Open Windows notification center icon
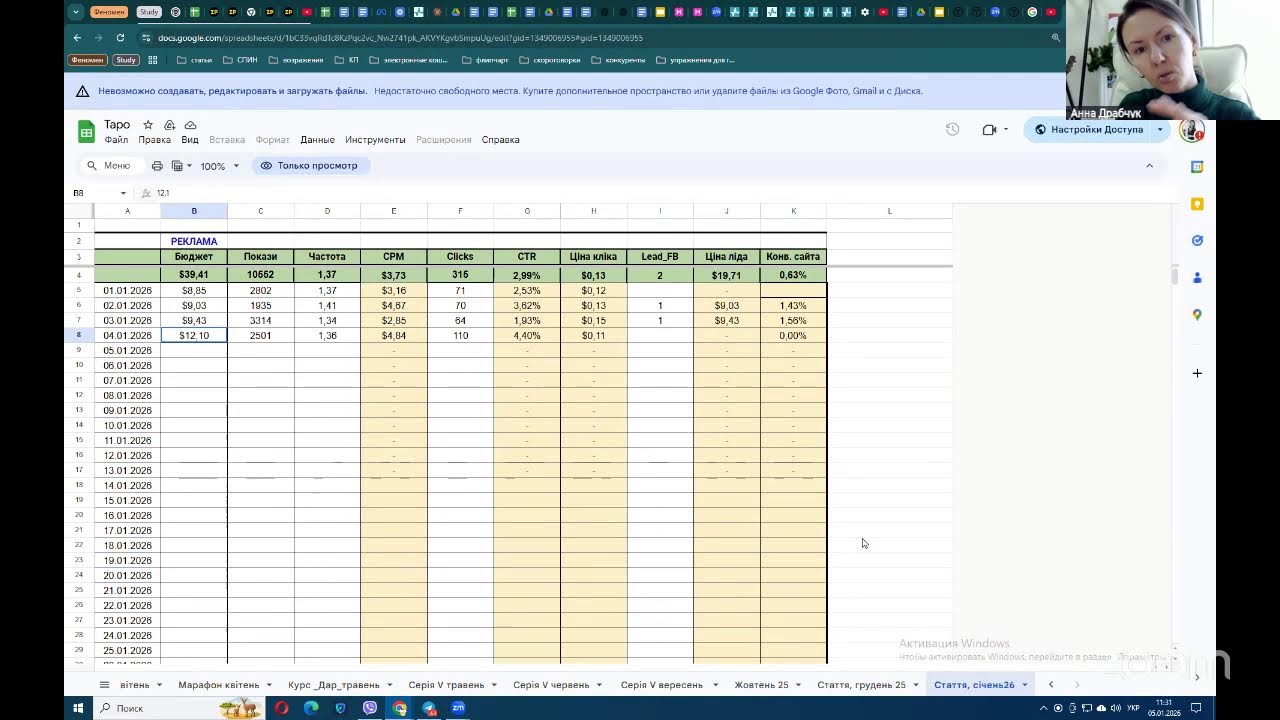Screen dimensions: 1280x720 click(x=1195, y=708)
